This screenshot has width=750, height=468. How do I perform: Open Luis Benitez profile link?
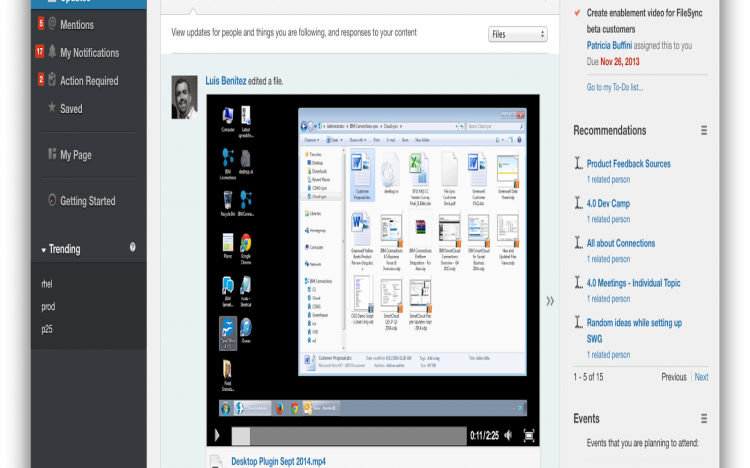pyautogui.click(x=226, y=81)
